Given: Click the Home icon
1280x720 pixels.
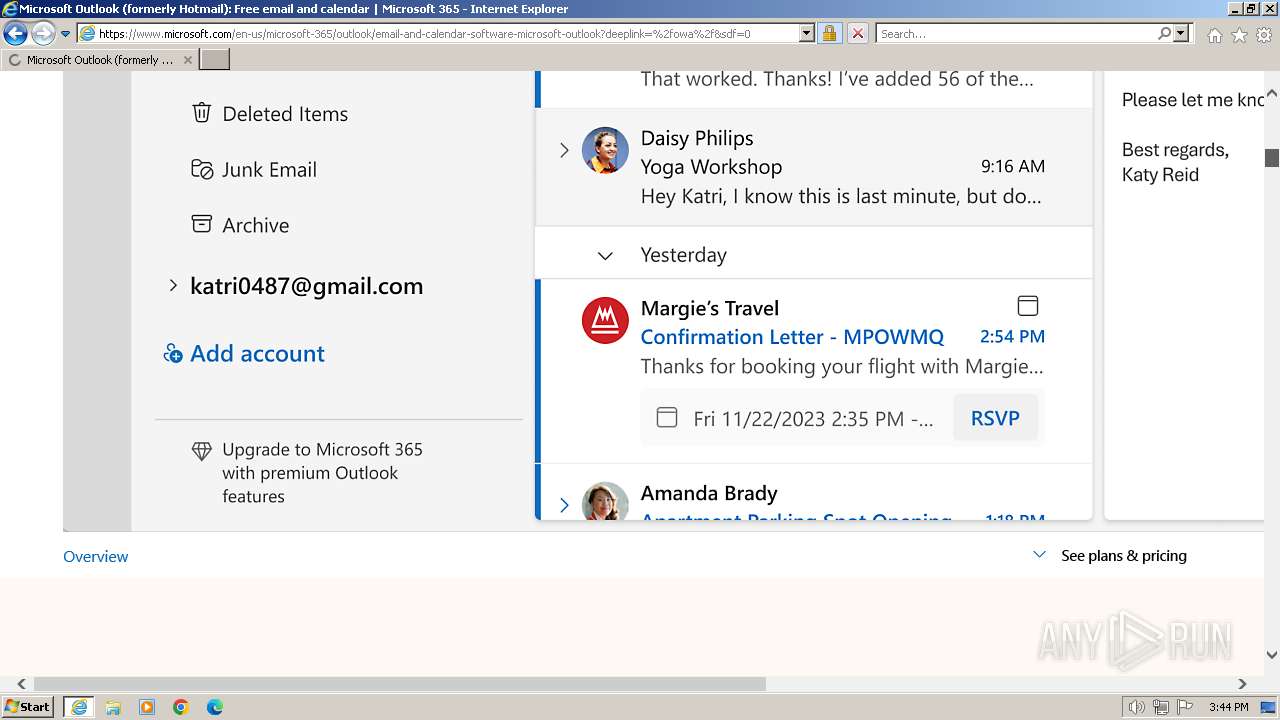Looking at the screenshot, I should 1214,35.
